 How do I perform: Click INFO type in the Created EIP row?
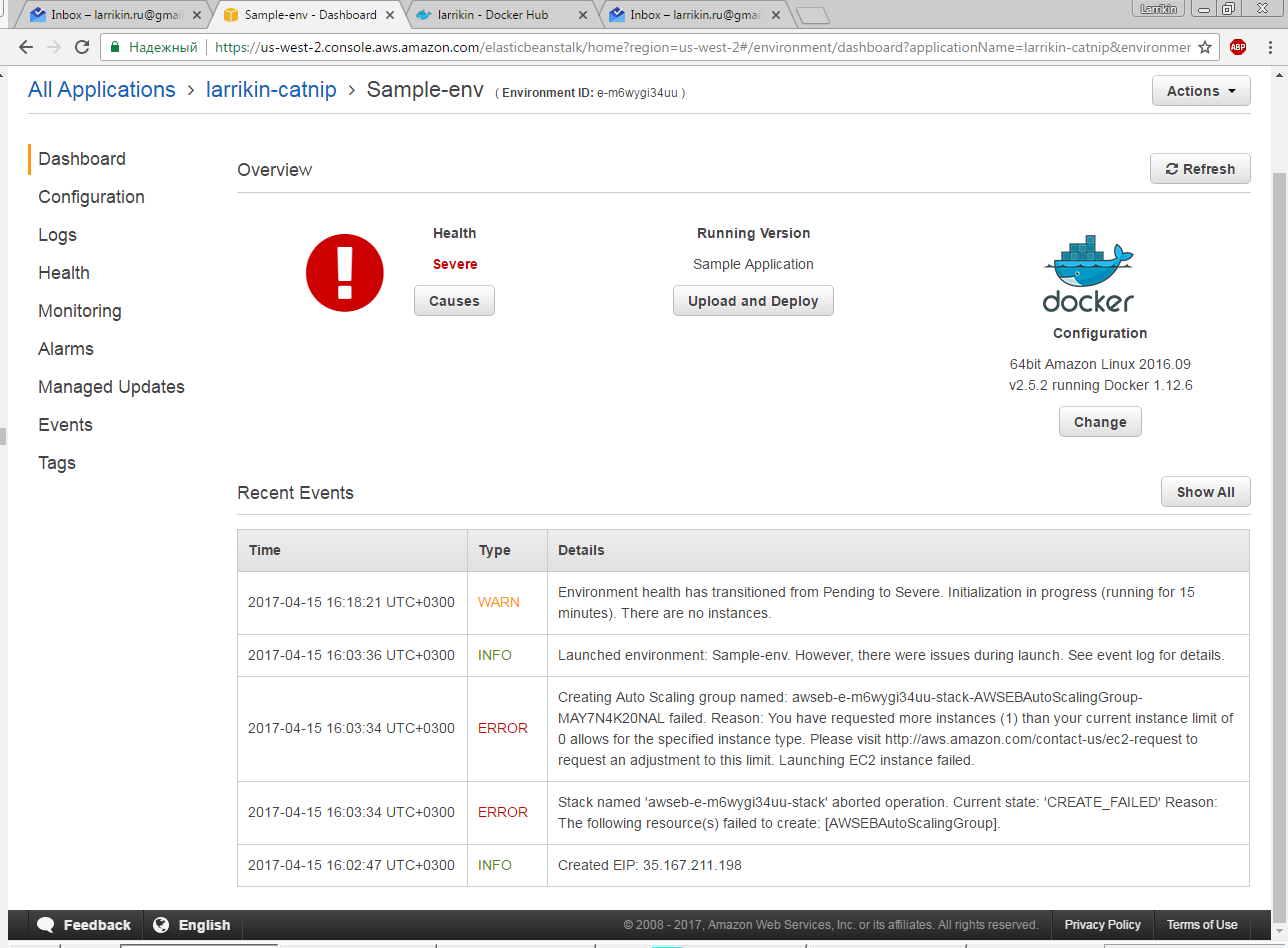tap(495, 865)
